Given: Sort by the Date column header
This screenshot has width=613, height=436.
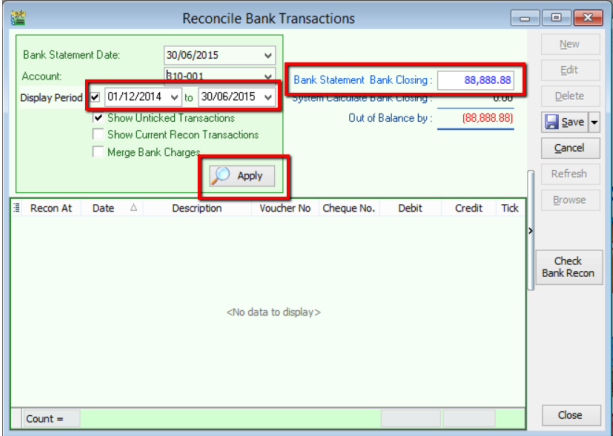Looking at the screenshot, I should coord(104,209).
